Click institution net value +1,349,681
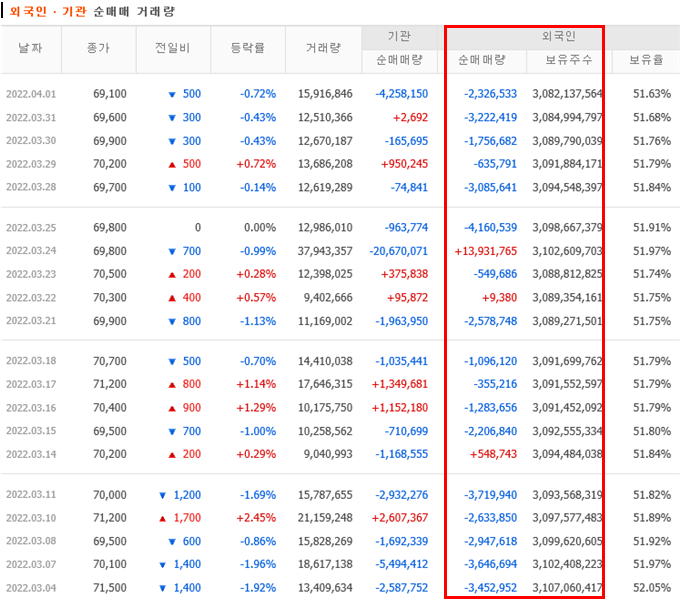This screenshot has width=690, height=610. [x=400, y=384]
